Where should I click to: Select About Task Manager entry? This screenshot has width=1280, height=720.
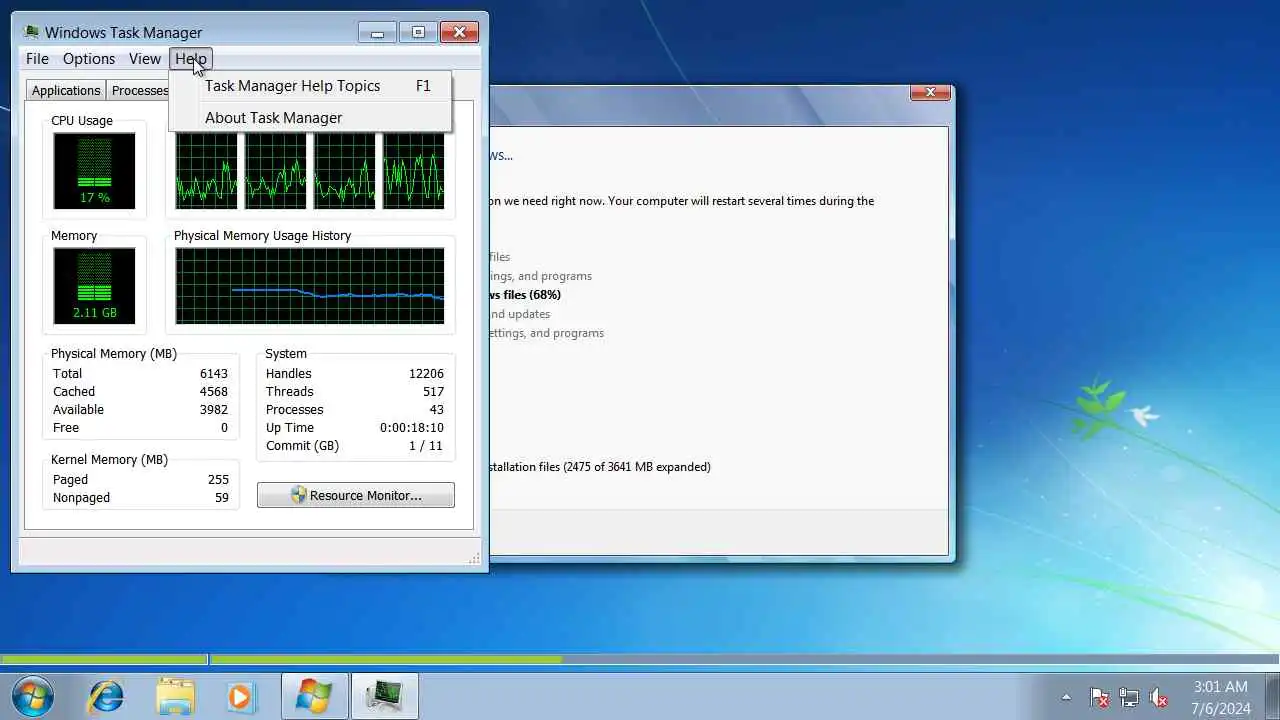click(310, 118)
